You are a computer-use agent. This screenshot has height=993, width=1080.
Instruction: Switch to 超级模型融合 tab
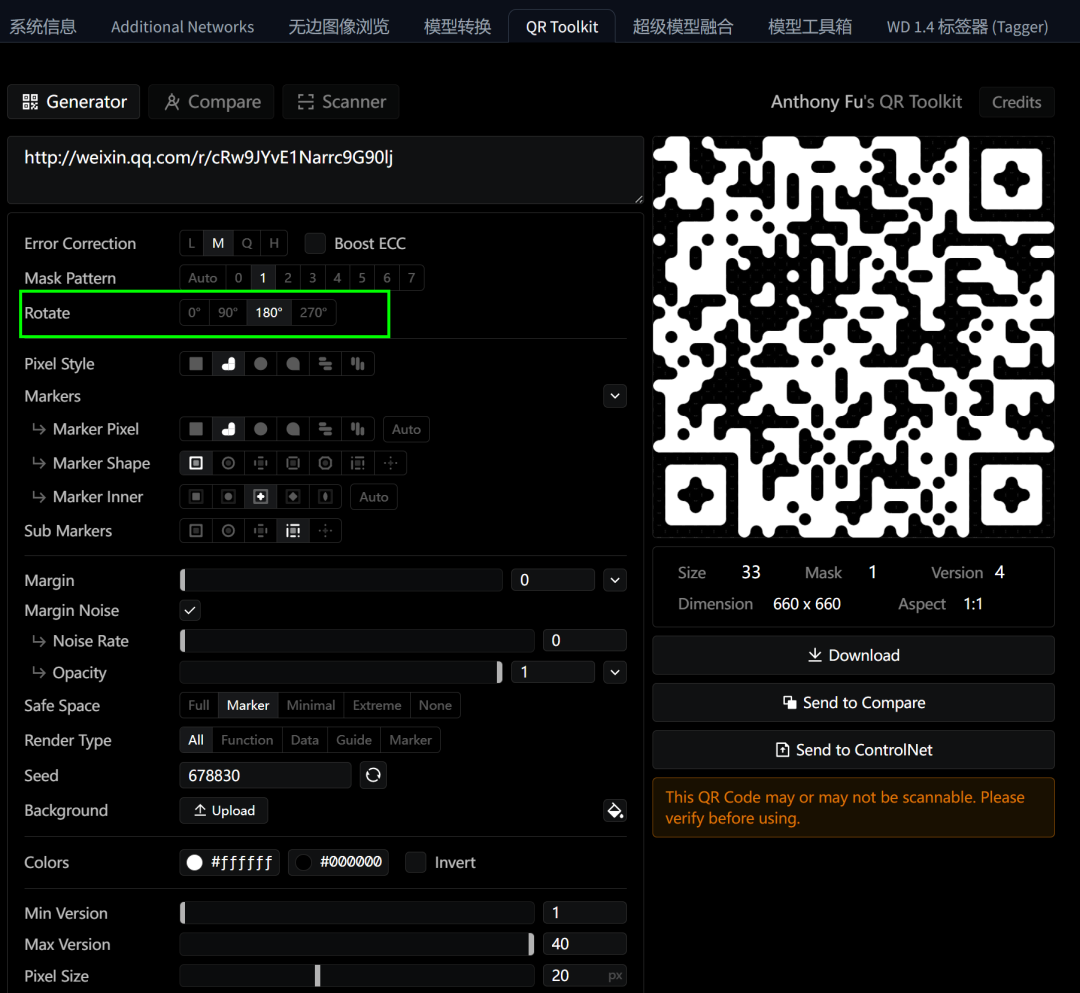point(683,27)
